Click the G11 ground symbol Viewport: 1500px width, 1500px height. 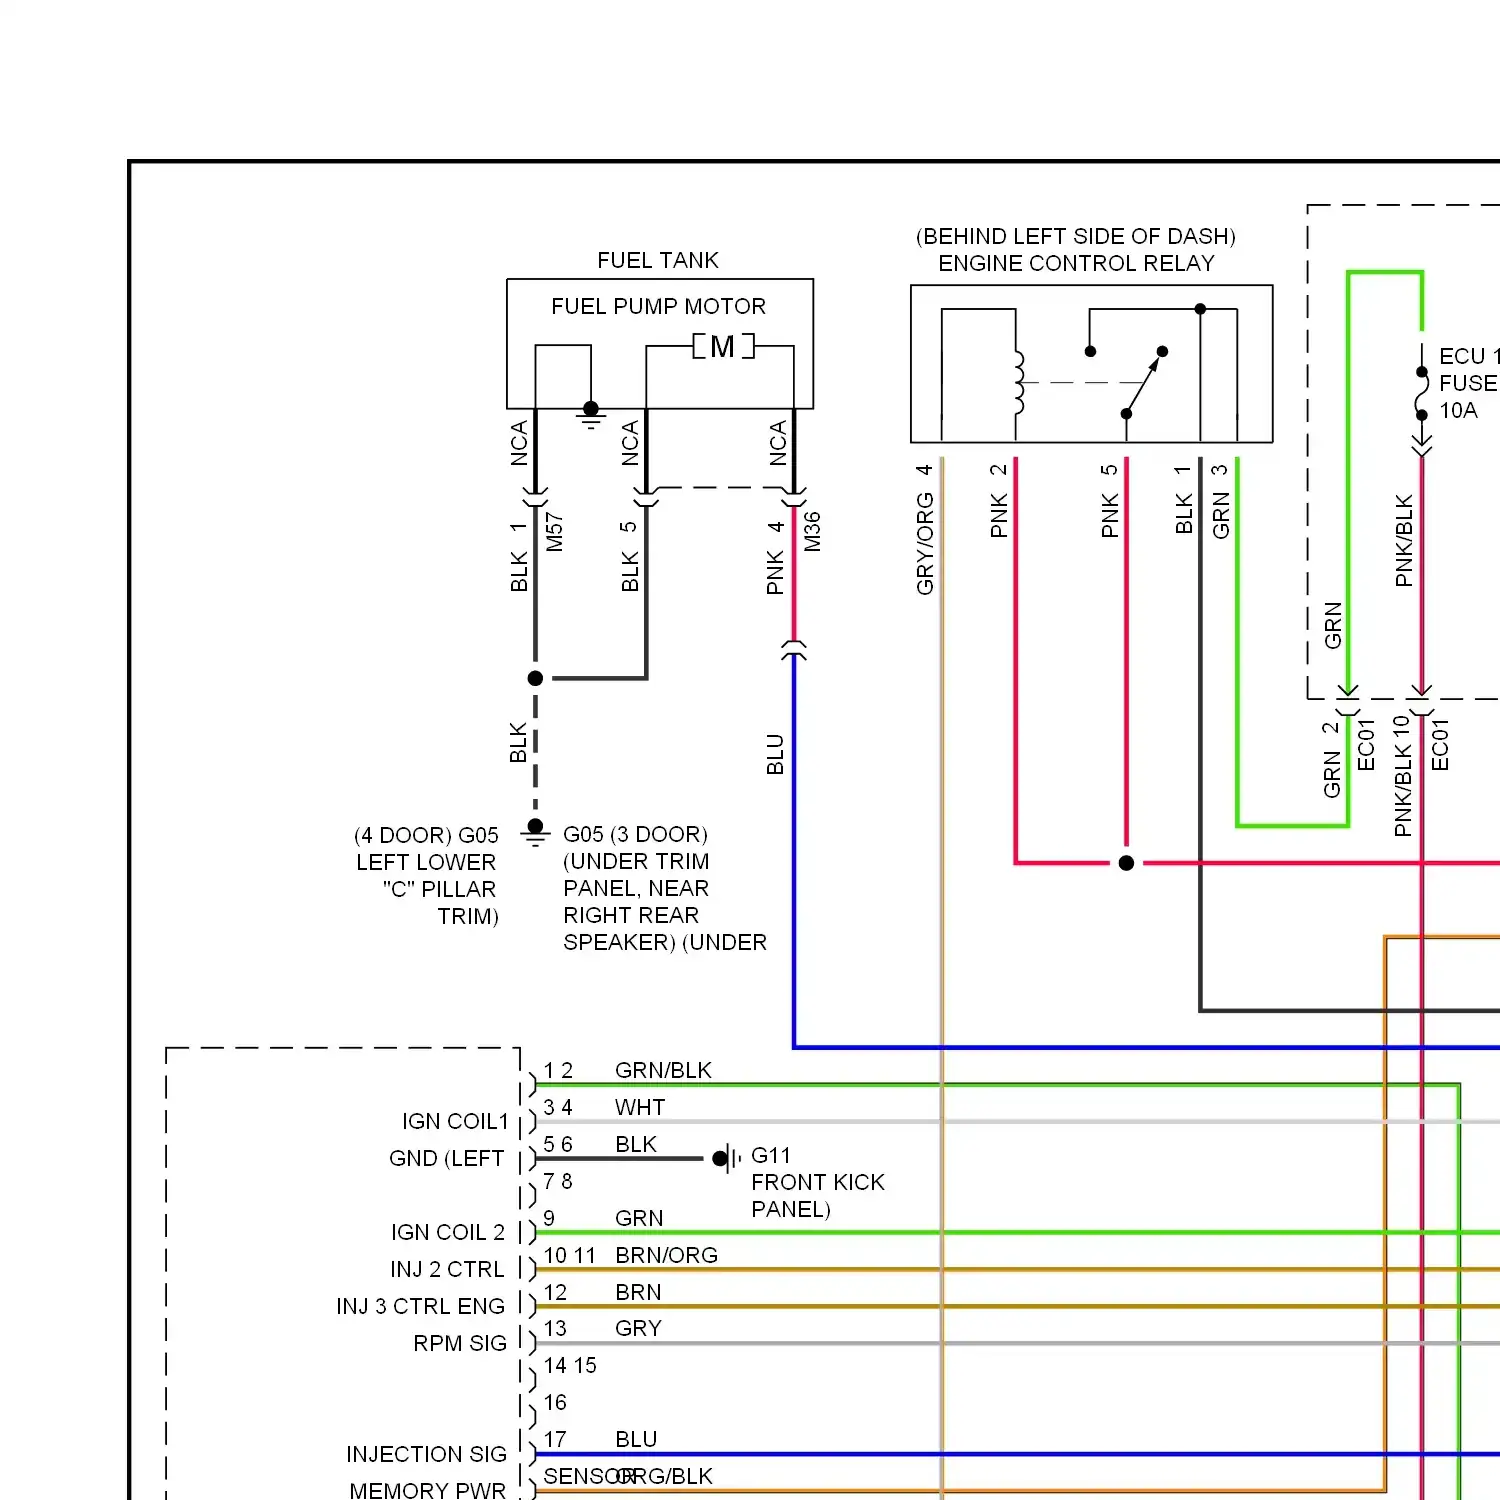727,1158
